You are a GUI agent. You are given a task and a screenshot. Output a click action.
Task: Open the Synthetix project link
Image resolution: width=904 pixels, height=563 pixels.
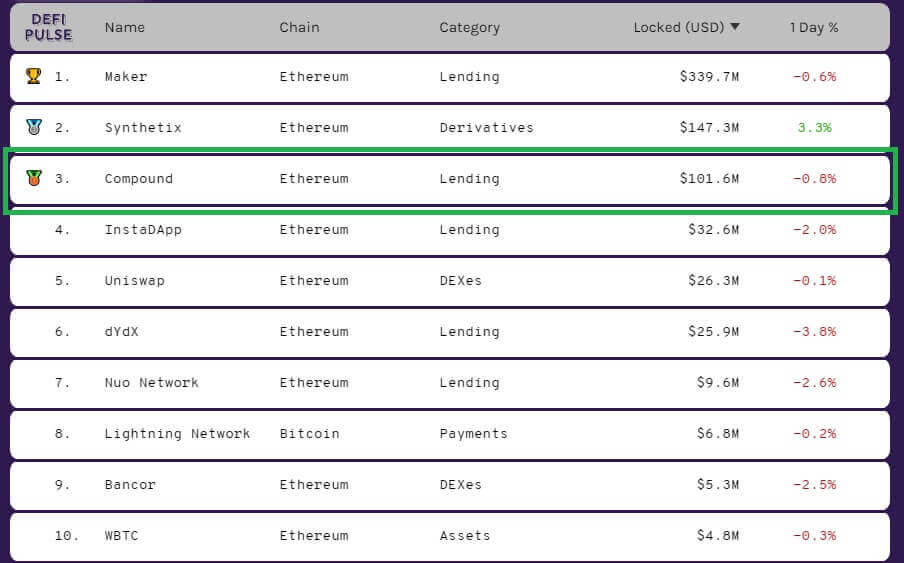pyautogui.click(x=143, y=128)
